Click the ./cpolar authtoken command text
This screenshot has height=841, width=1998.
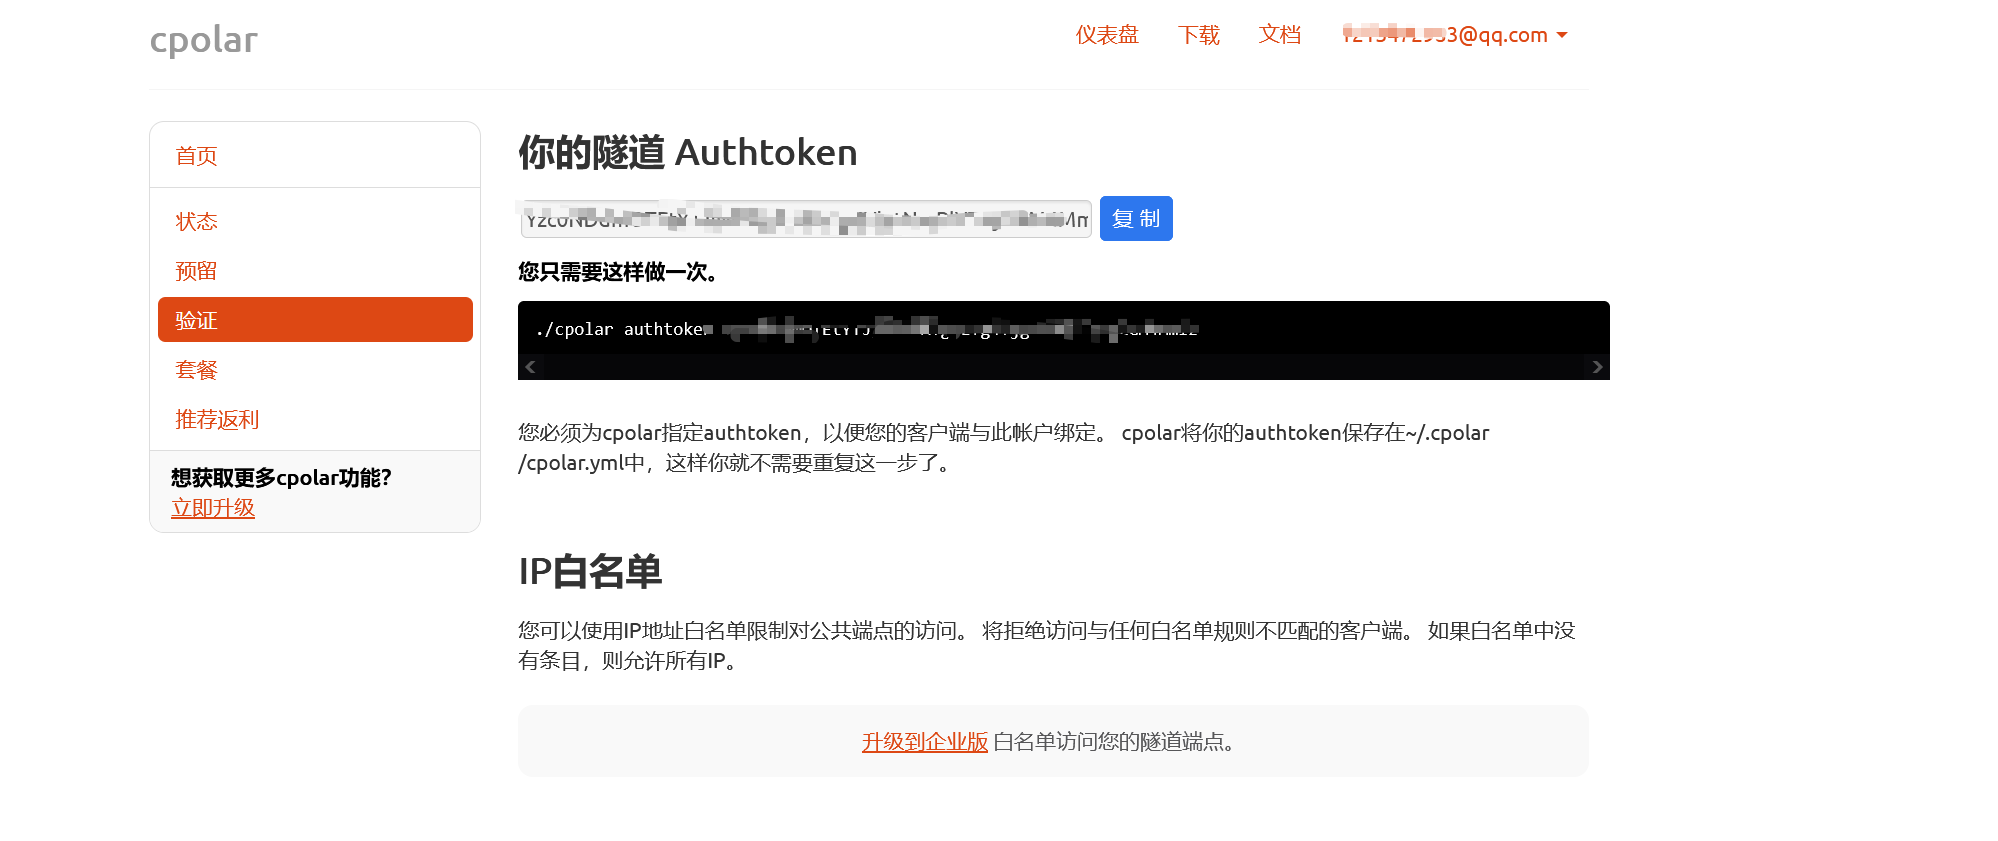[620, 329]
